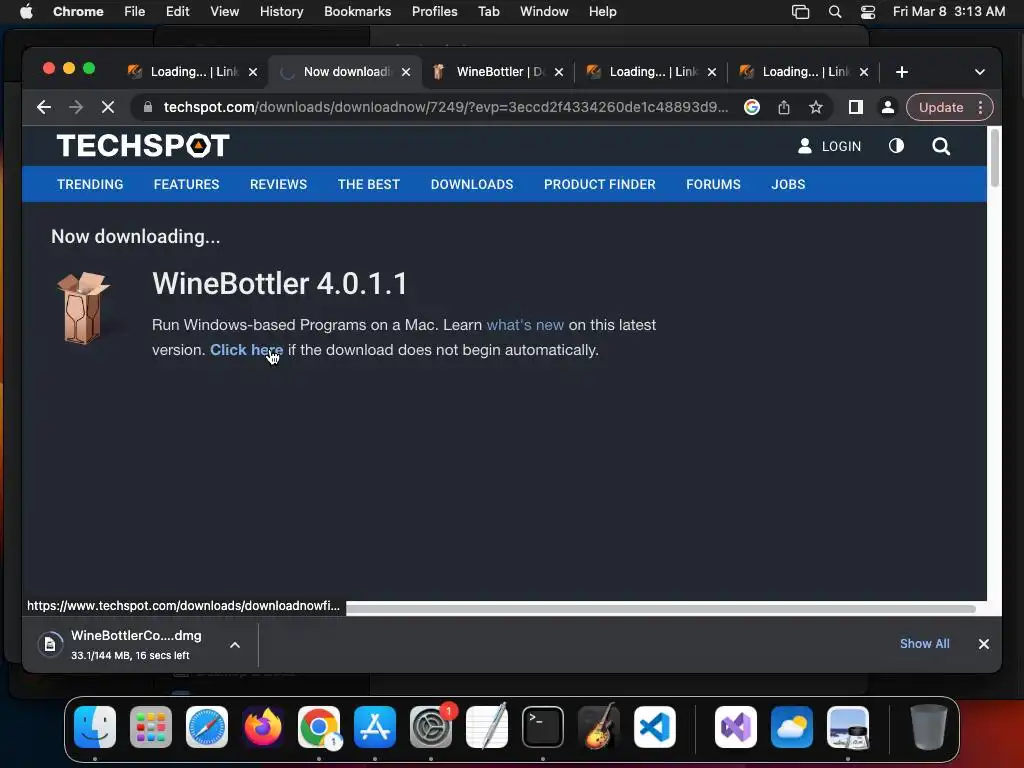The width and height of the screenshot is (1024, 768).
Task: Open the TRENDING section
Action: 90,184
